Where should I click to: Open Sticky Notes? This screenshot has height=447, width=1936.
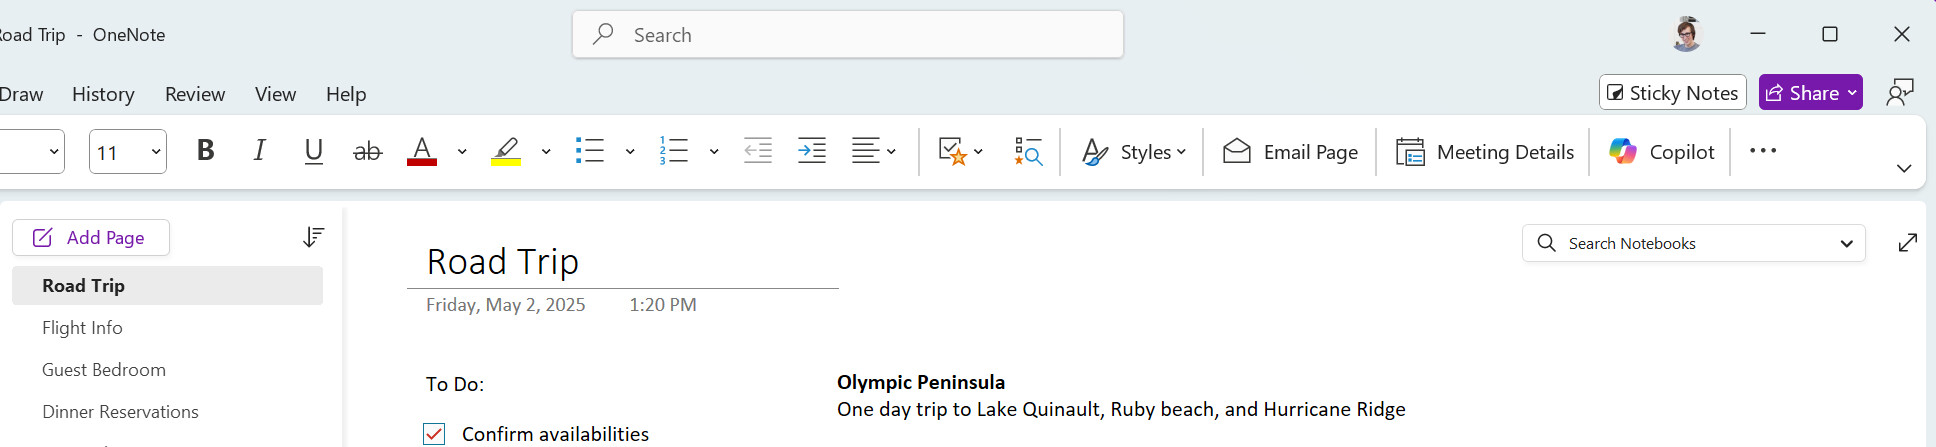pos(1673,93)
